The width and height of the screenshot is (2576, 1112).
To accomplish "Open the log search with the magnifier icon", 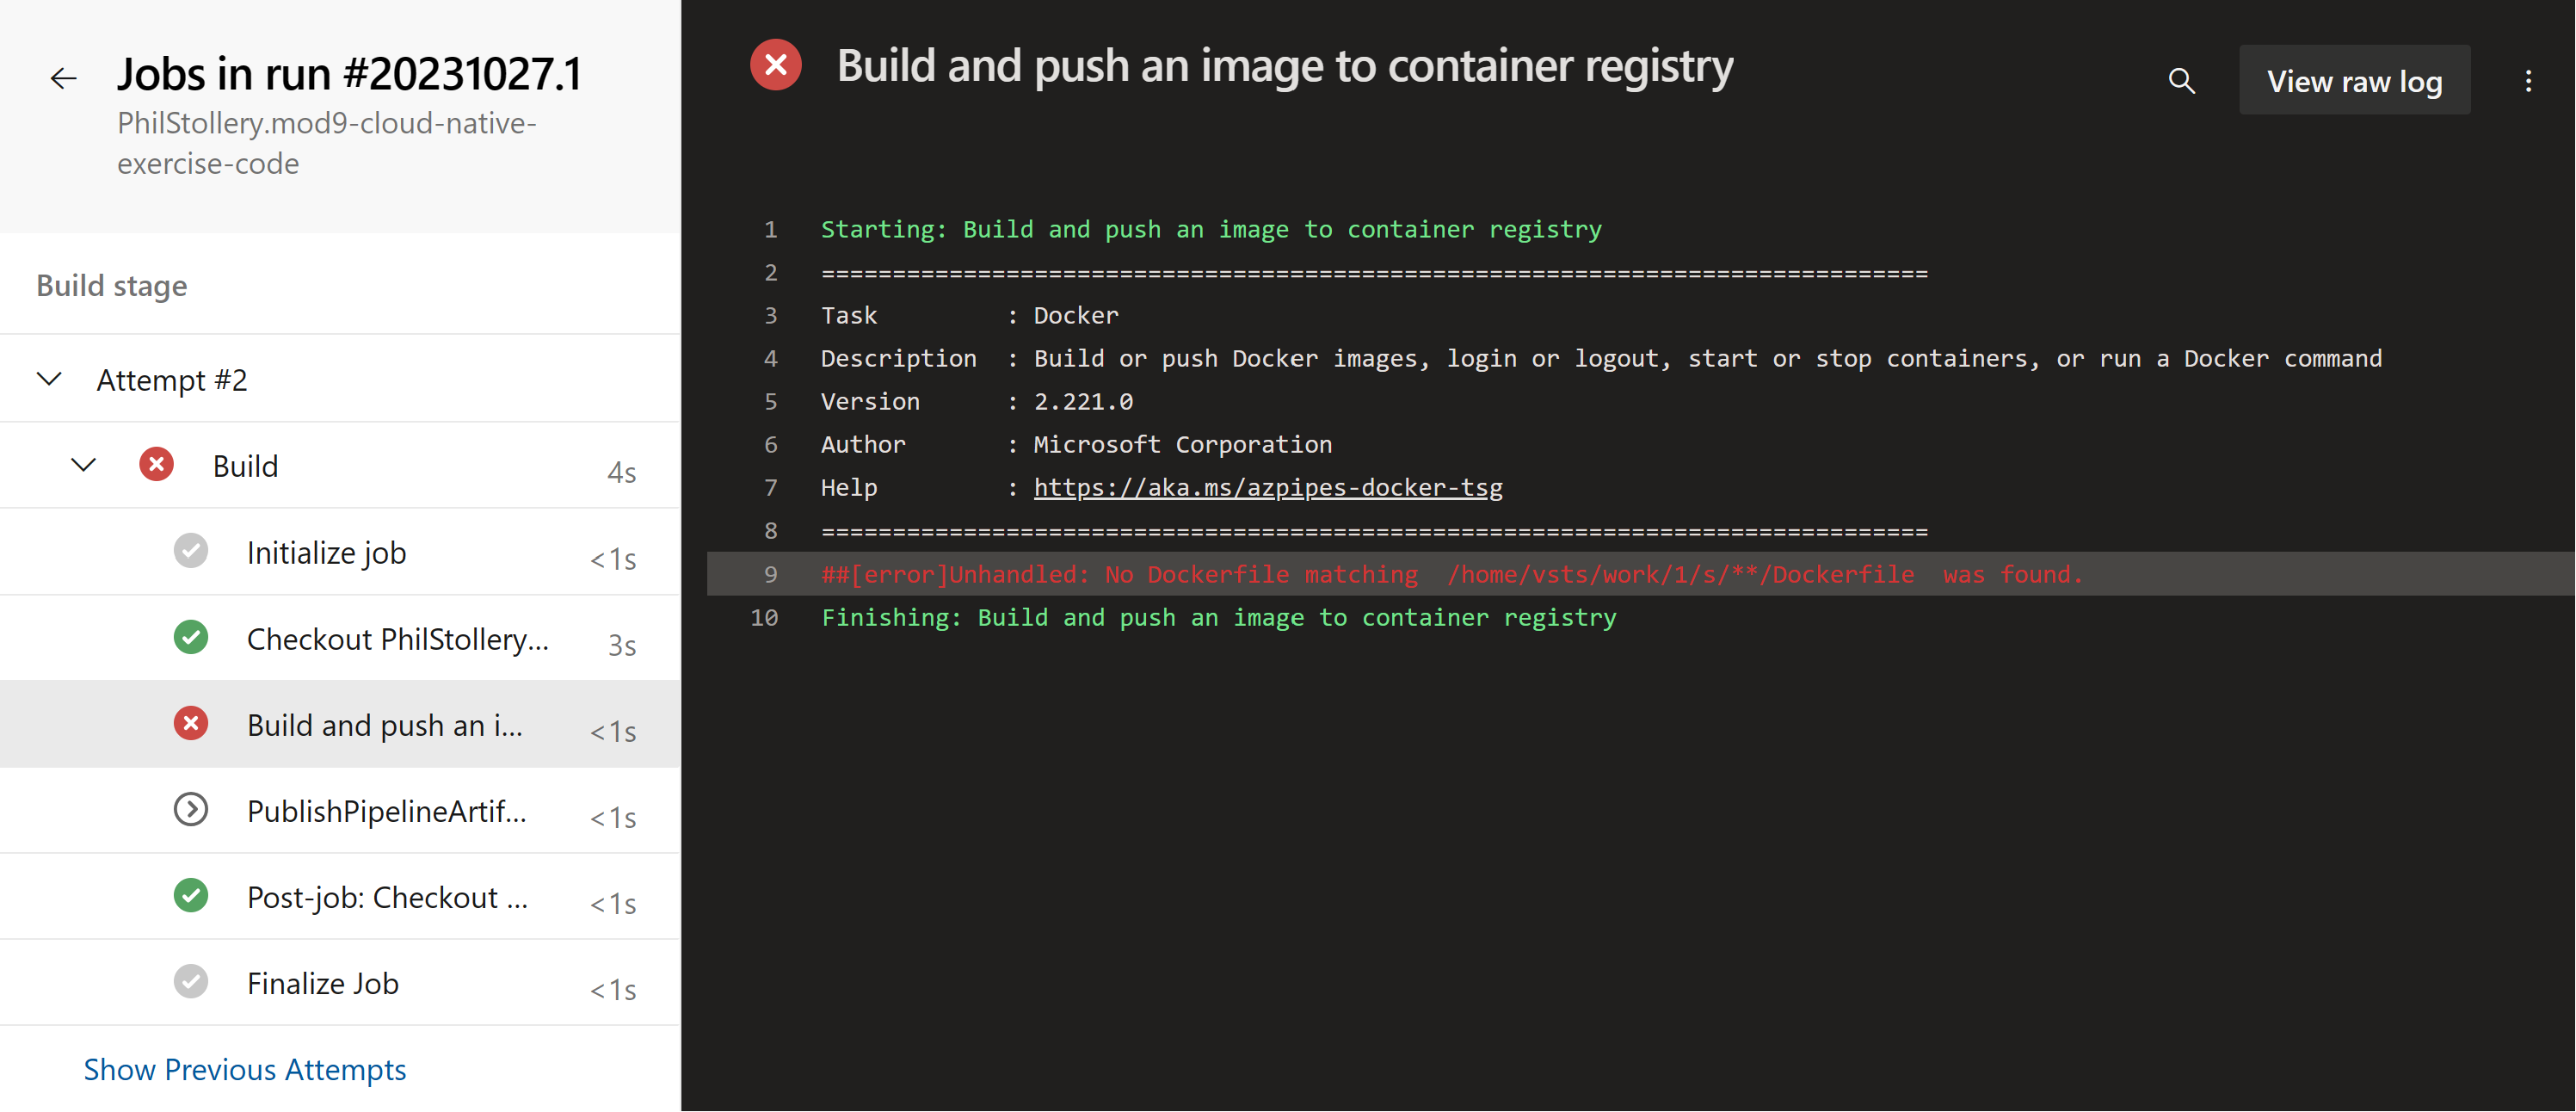I will click(2182, 81).
